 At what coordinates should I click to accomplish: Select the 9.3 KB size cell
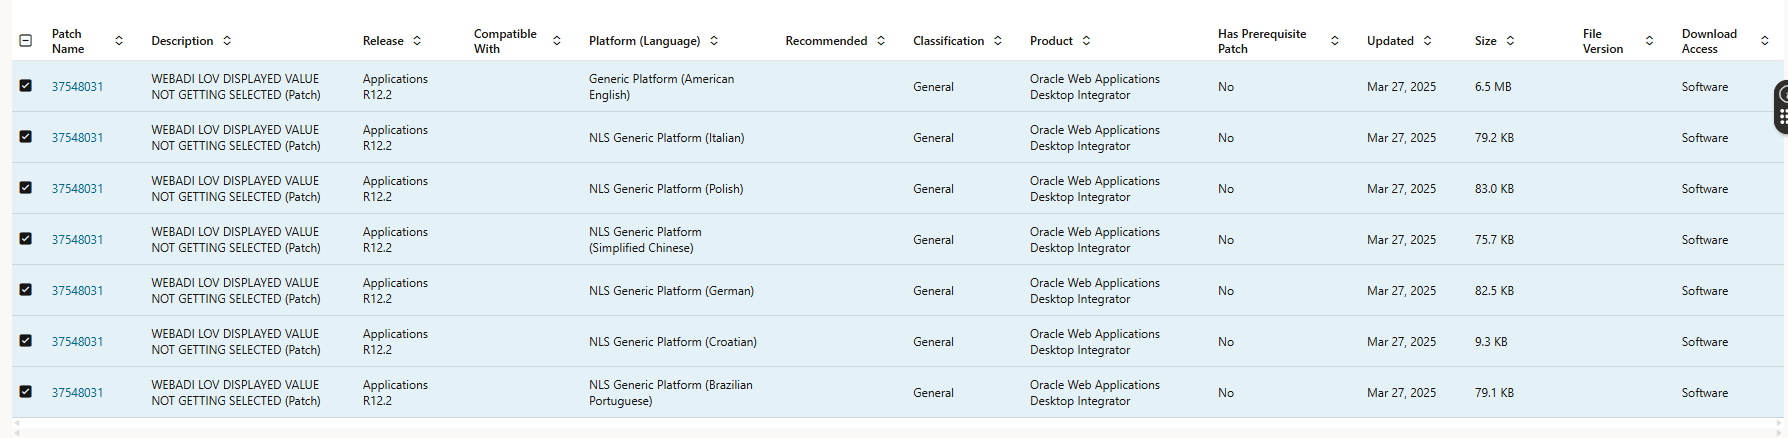(1491, 342)
